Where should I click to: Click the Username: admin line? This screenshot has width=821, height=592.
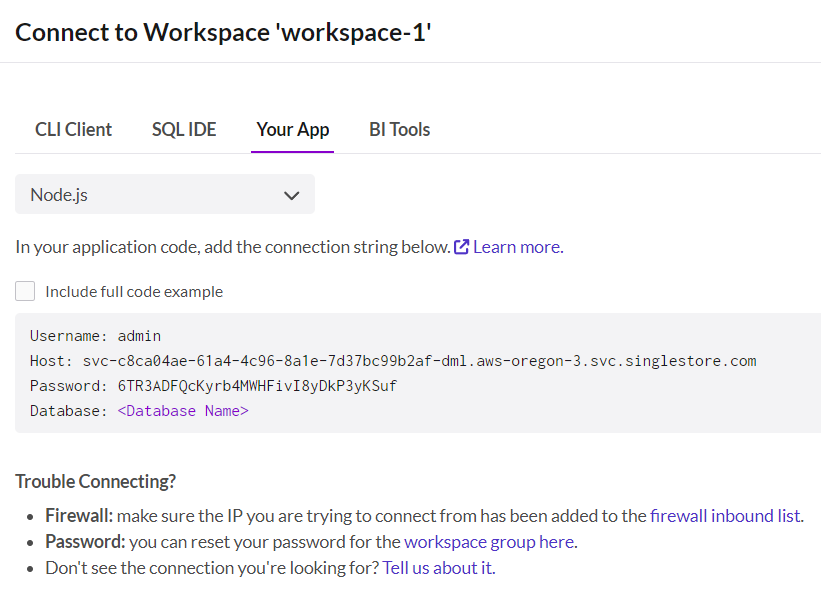[x=95, y=336]
